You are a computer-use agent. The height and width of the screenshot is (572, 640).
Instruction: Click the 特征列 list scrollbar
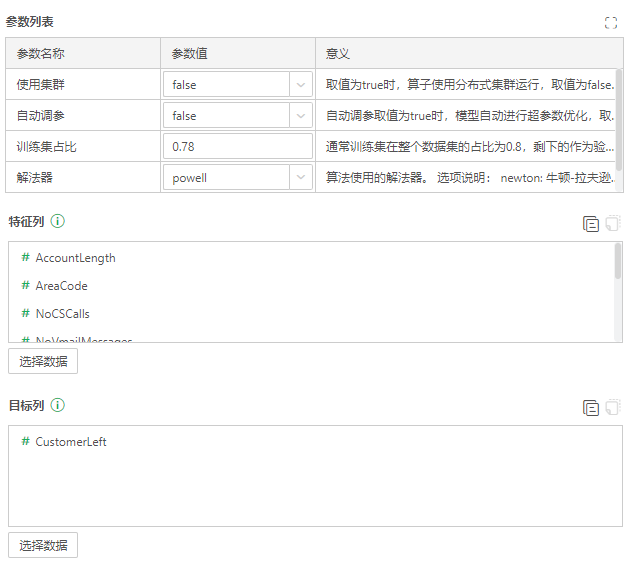click(x=617, y=260)
